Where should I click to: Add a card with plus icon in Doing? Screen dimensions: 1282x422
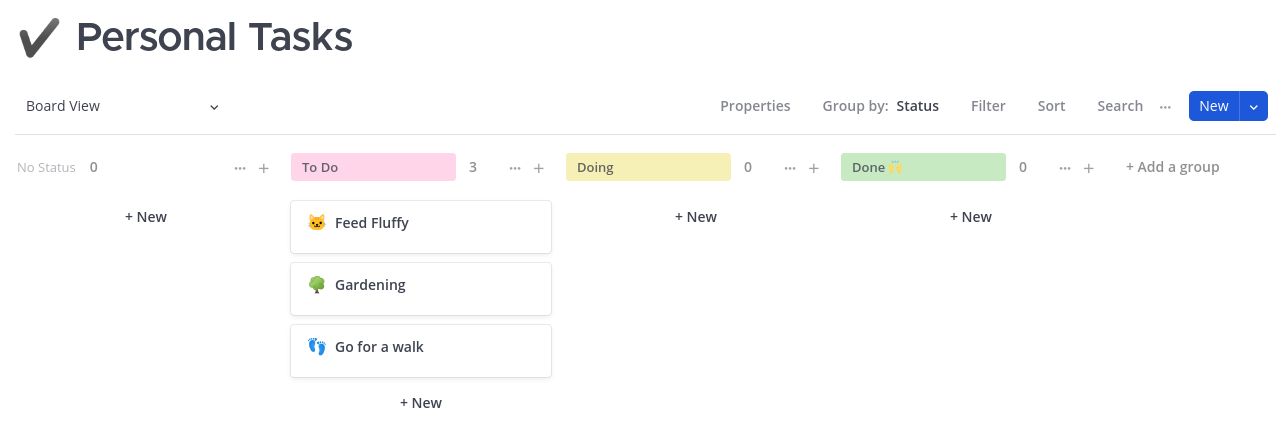[814, 168]
